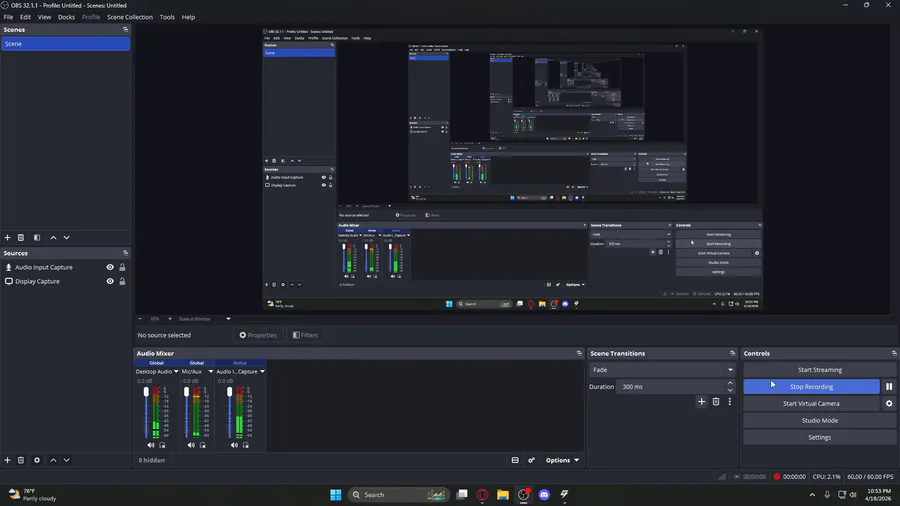This screenshot has width=900, height=506.
Task: Move source up in the Sources panel
Action: [x=53, y=460]
